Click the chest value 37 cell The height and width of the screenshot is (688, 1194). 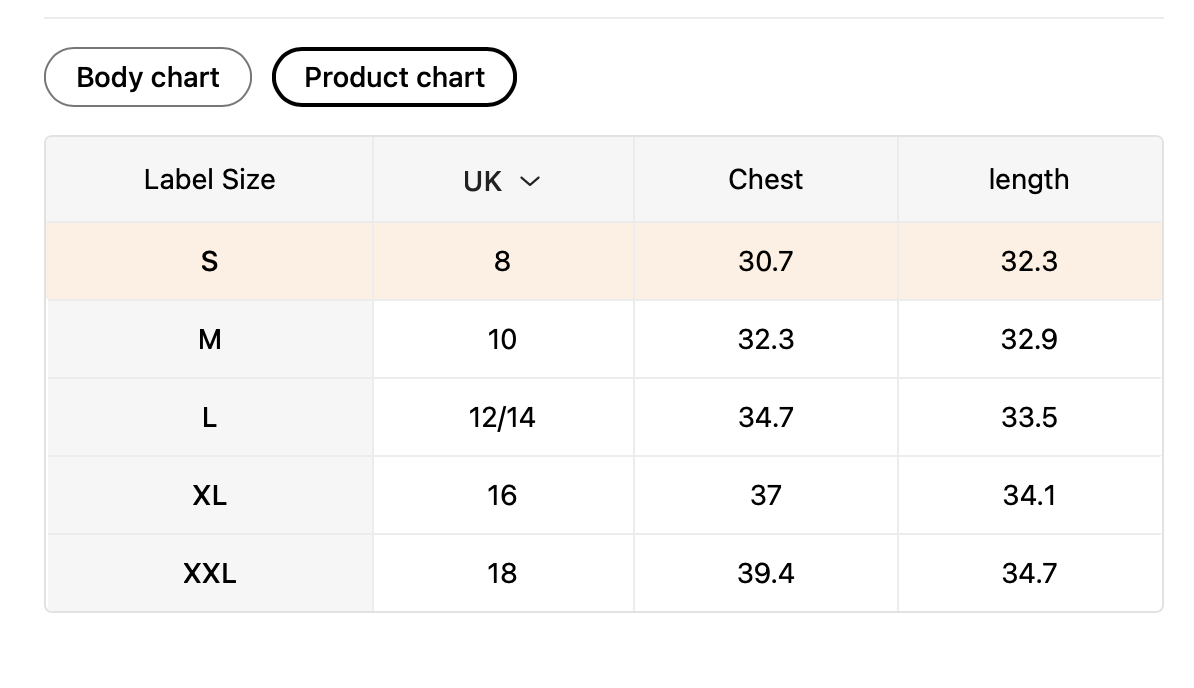[x=765, y=496]
